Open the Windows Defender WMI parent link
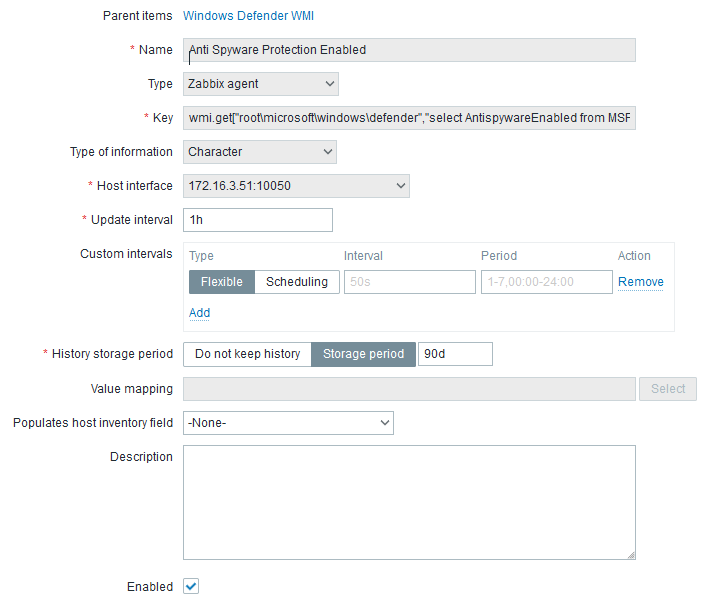This screenshot has height=601, width=720. click(248, 16)
